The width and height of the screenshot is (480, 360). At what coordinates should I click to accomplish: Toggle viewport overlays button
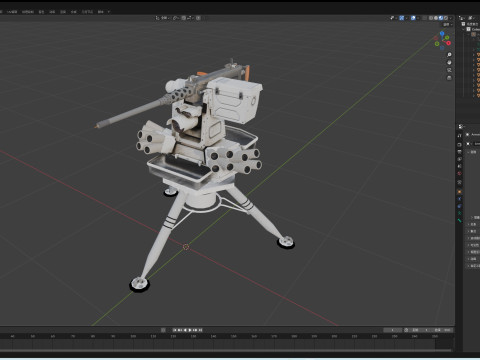coord(413,18)
